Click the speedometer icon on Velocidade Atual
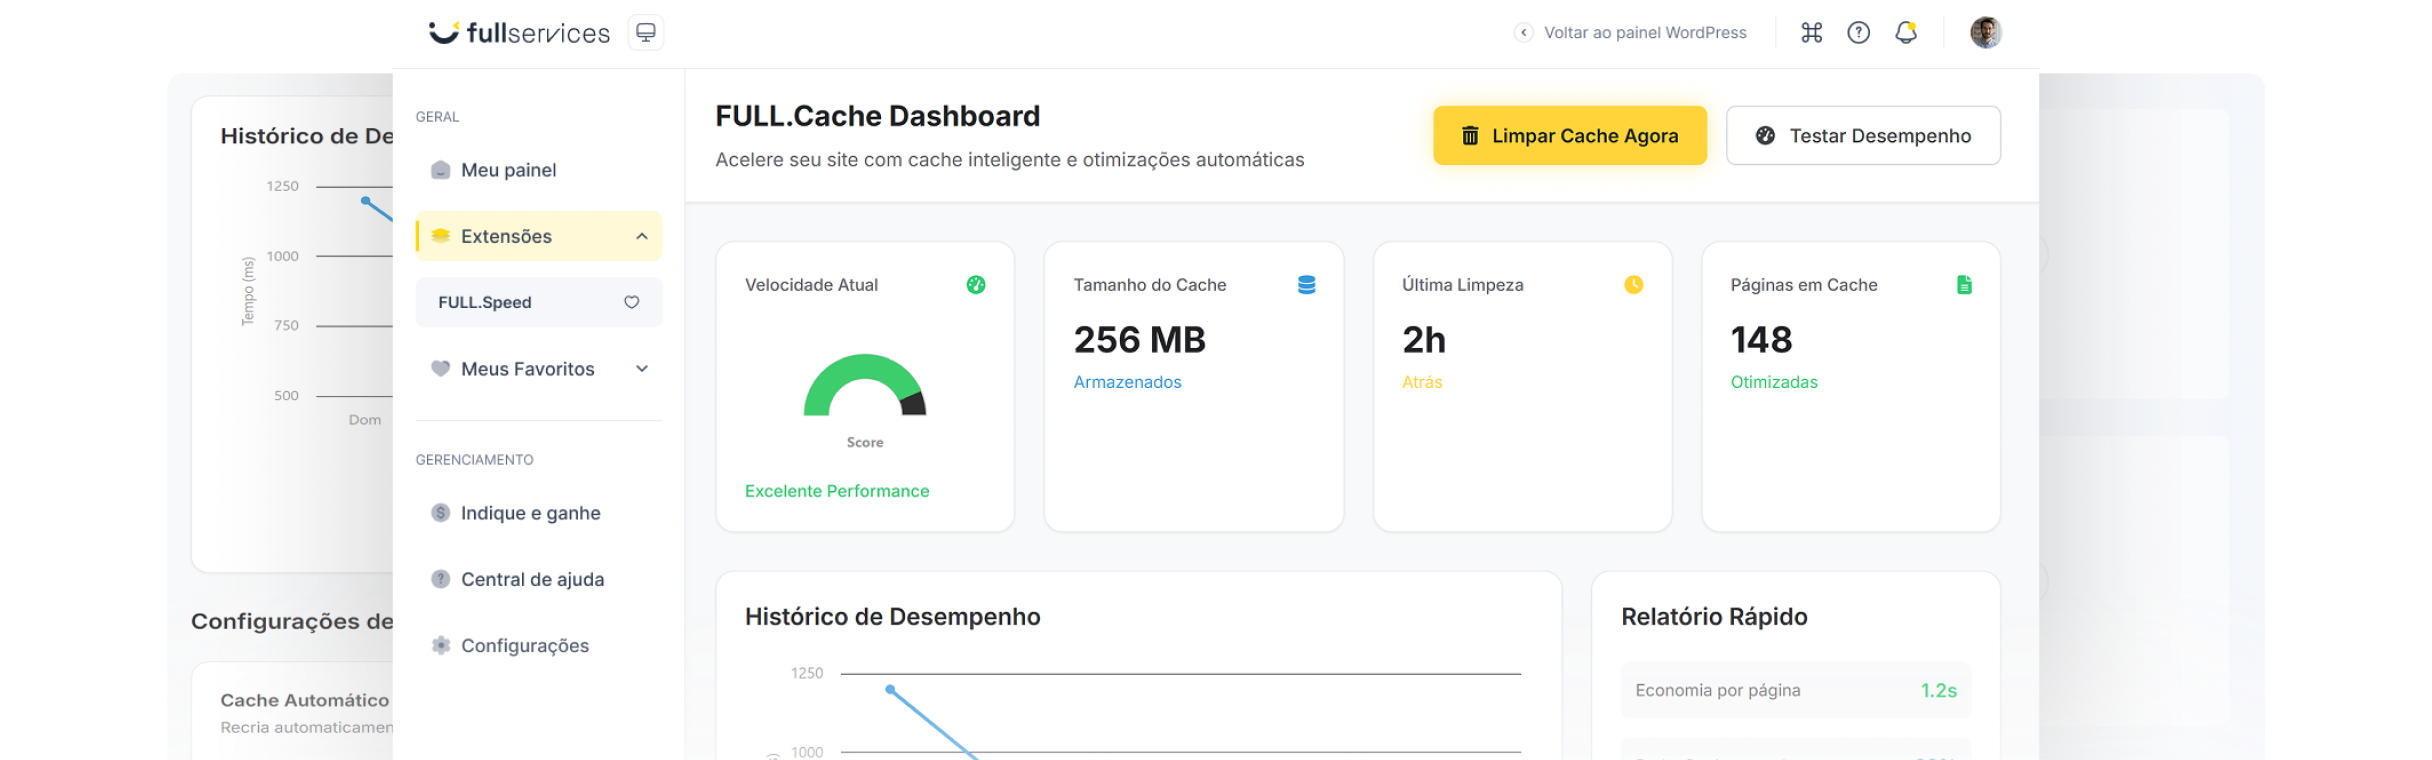The width and height of the screenshot is (2432, 760). [x=976, y=285]
